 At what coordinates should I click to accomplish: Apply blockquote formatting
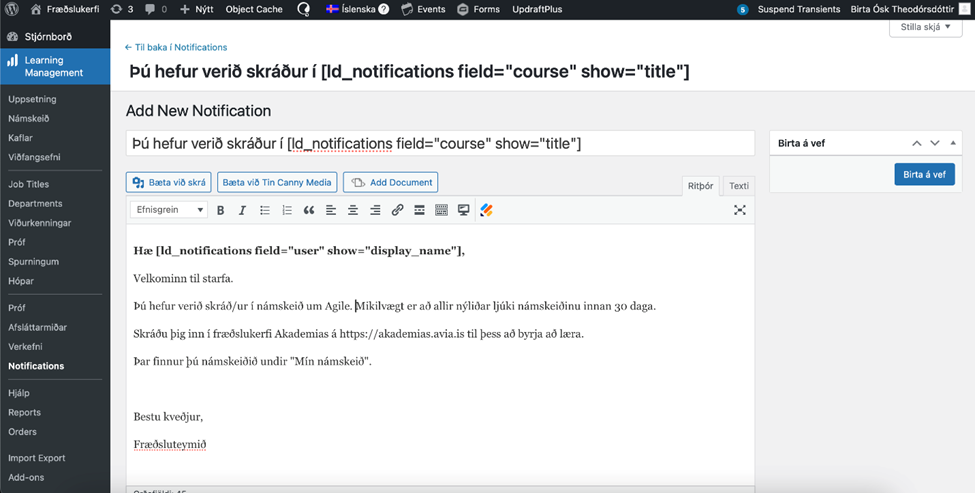click(309, 210)
